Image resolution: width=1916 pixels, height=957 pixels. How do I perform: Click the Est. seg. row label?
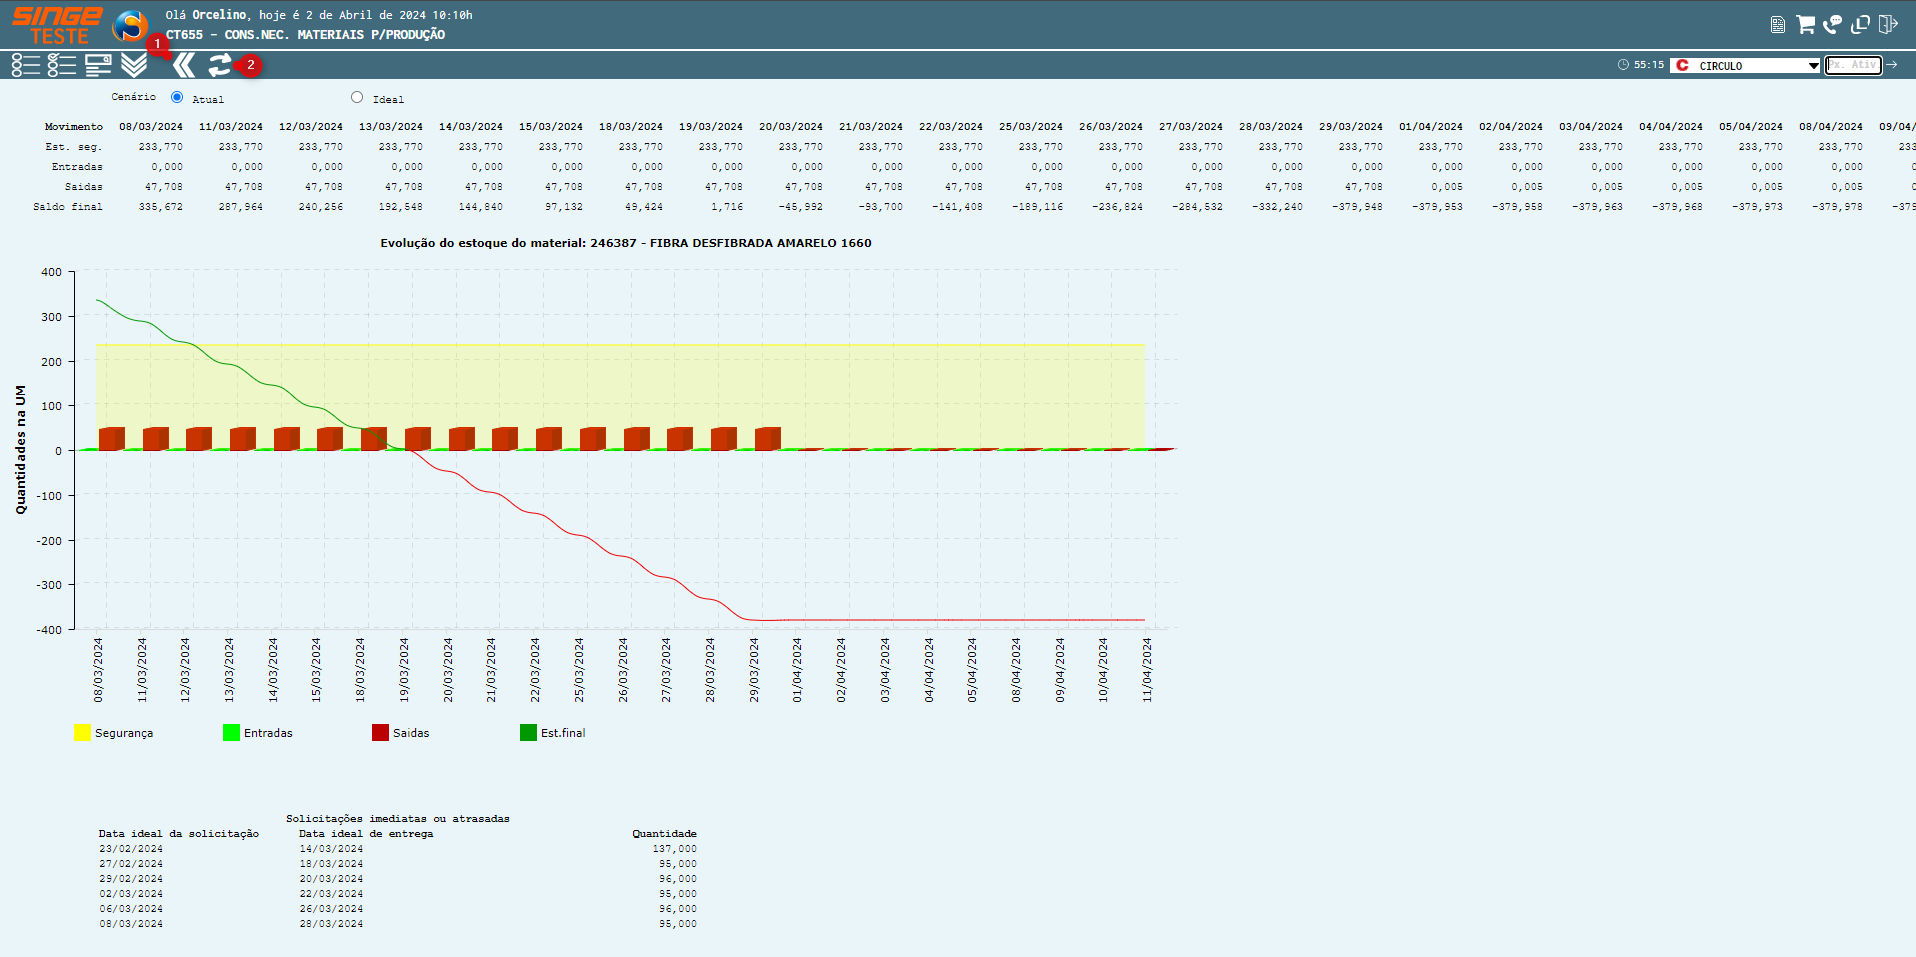74,147
